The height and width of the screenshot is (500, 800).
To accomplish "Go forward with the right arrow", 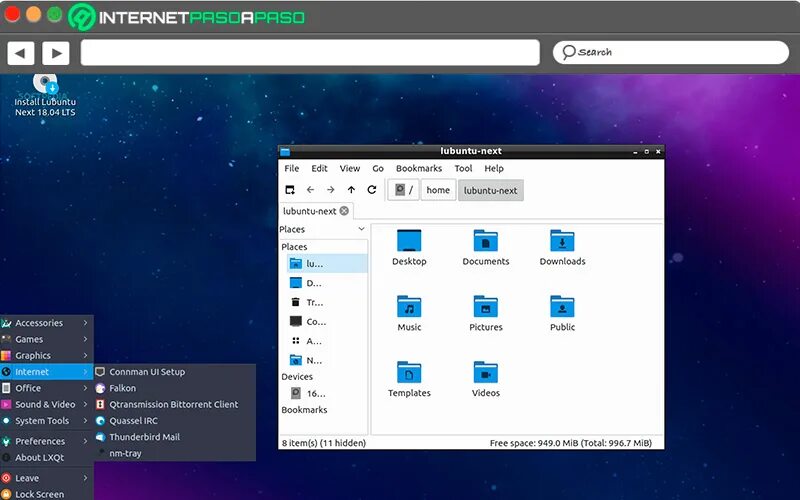I will click(331, 190).
